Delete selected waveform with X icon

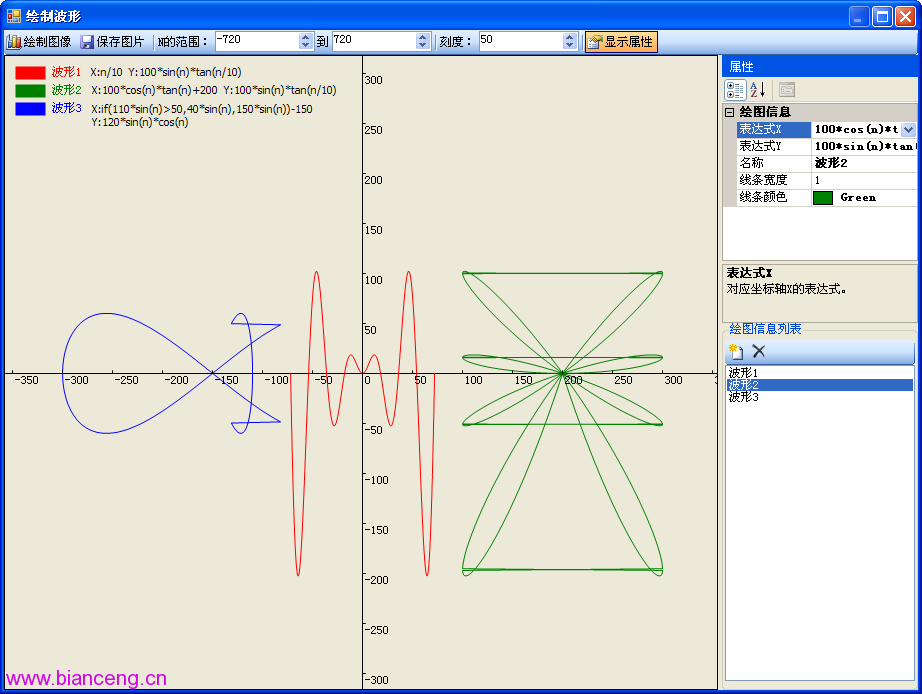(x=759, y=352)
